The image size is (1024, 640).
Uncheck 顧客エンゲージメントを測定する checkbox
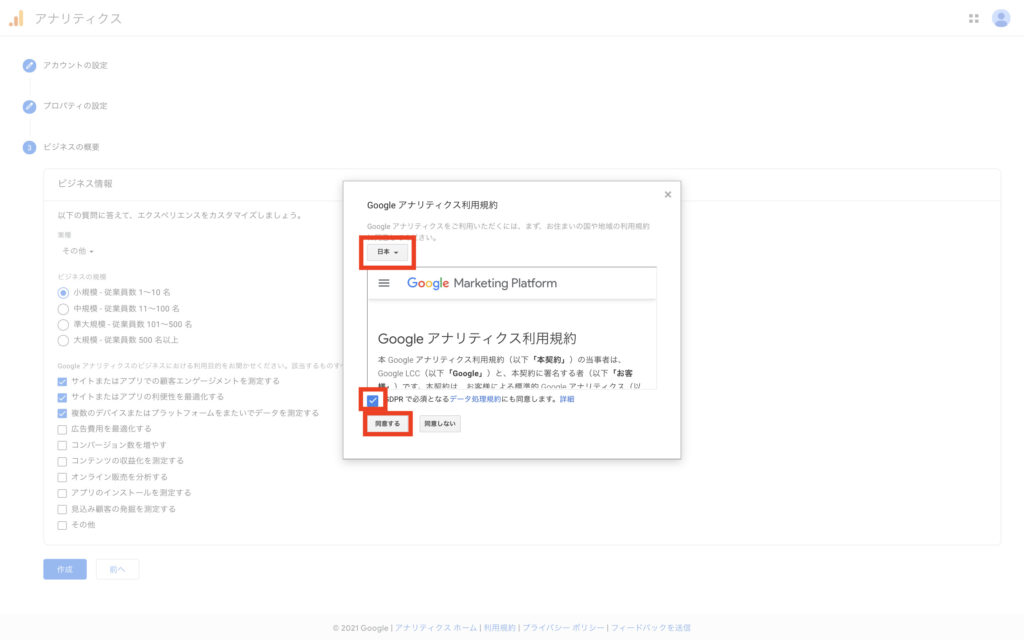click(x=62, y=381)
